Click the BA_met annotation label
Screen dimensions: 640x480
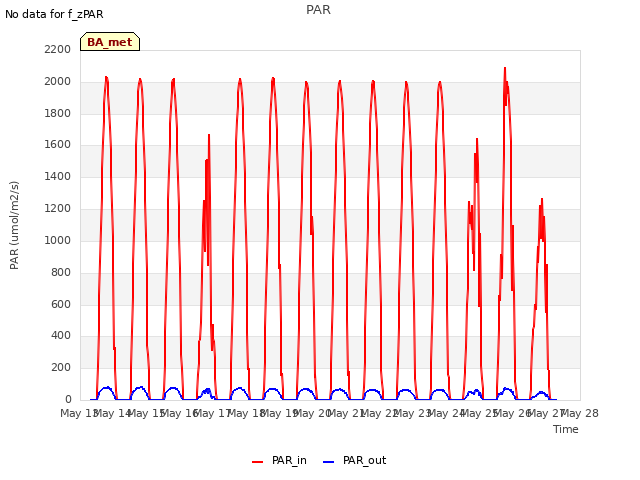tap(110, 42)
